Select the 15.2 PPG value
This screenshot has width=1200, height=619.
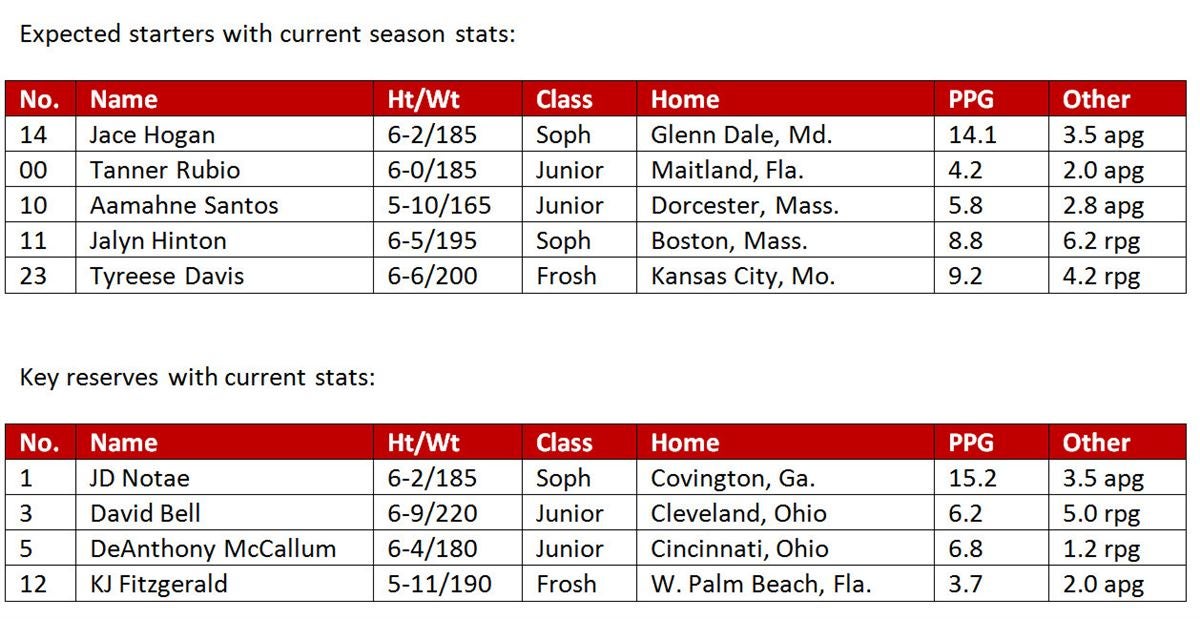pyautogui.click(x=972, y=478)
